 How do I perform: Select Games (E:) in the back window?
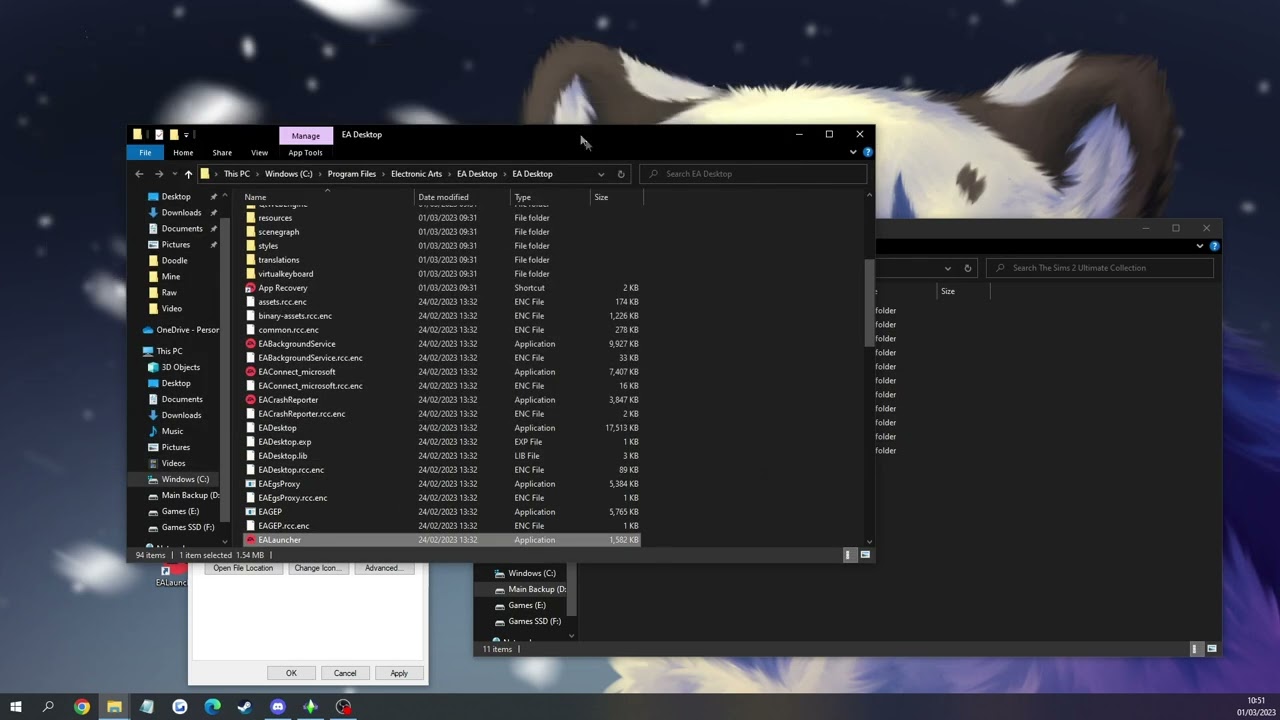526,605
